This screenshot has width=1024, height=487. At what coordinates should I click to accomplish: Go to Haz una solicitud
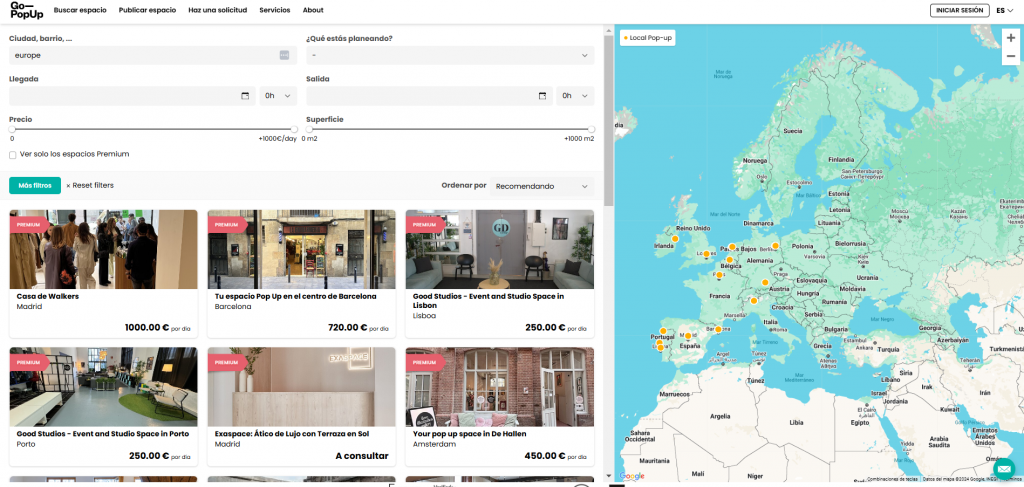coord(217,10)
